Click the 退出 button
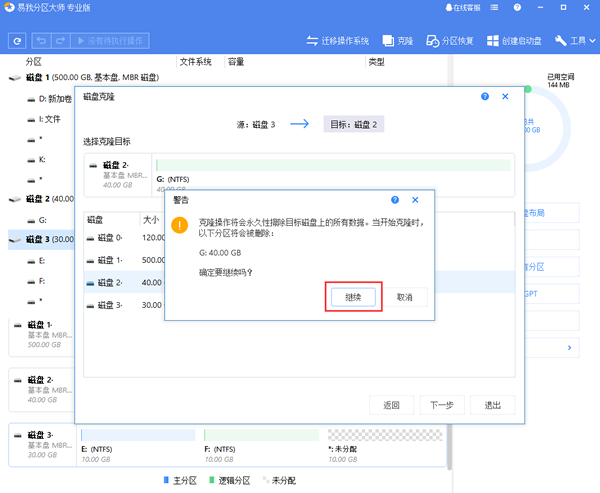The image size is (600, 493). tap(492, 405)
